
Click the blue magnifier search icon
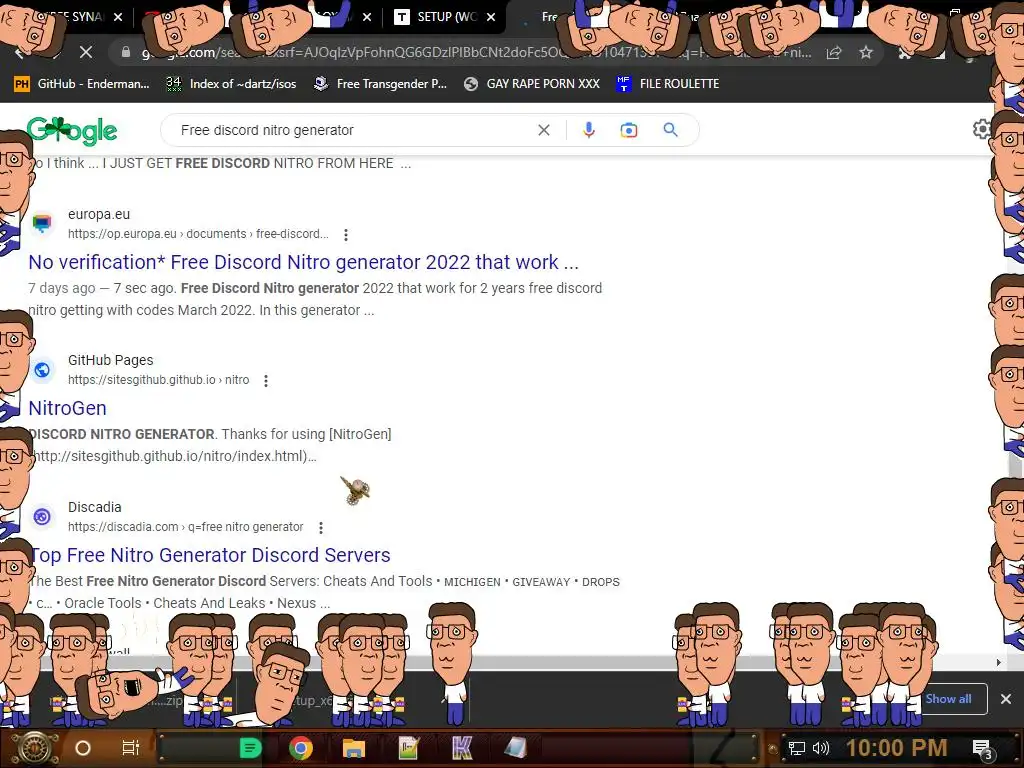pyautogui.click(x=670, y=130)
